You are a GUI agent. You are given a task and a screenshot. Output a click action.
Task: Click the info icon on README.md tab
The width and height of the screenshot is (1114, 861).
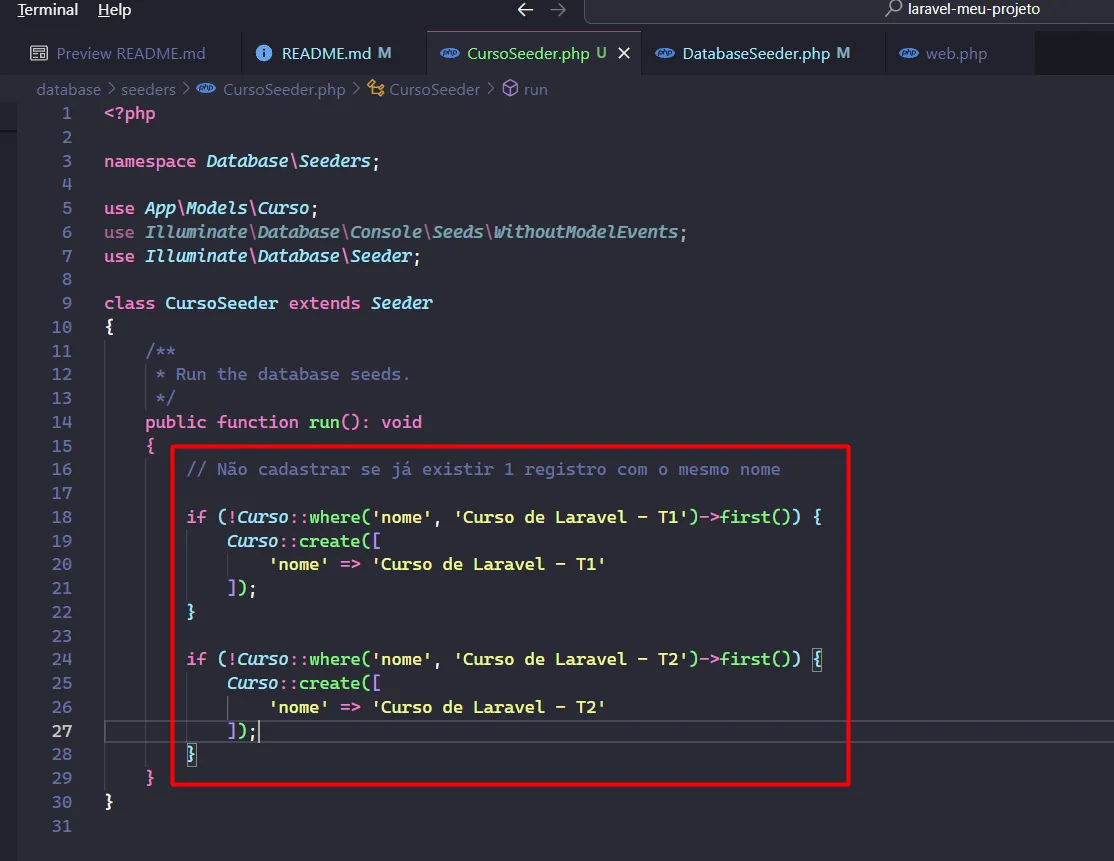point(264,53)
